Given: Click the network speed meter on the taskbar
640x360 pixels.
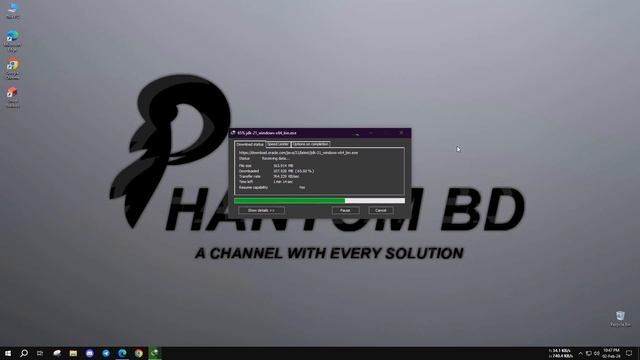Looking at the screenshot, I should 561,353.
